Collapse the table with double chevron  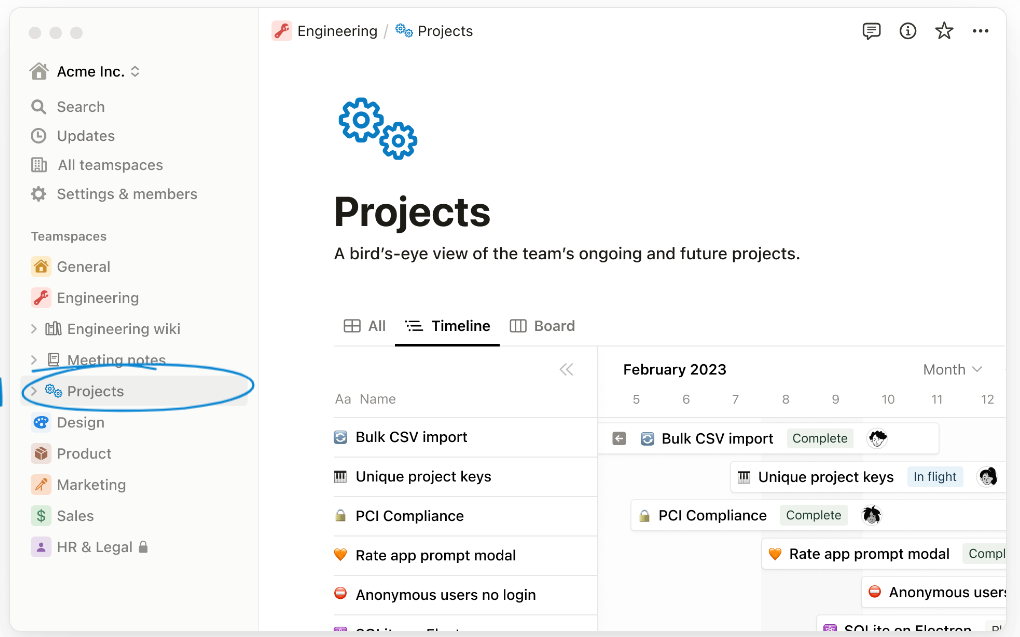click(566, 370)
